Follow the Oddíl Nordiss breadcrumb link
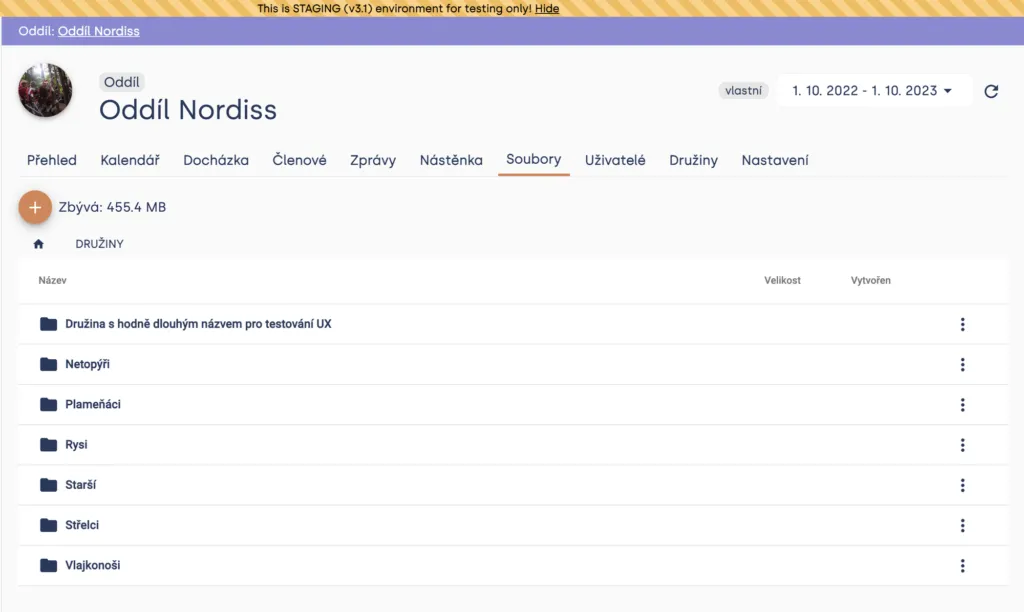This screenshot has width=1024, height=612. [99, 31]
